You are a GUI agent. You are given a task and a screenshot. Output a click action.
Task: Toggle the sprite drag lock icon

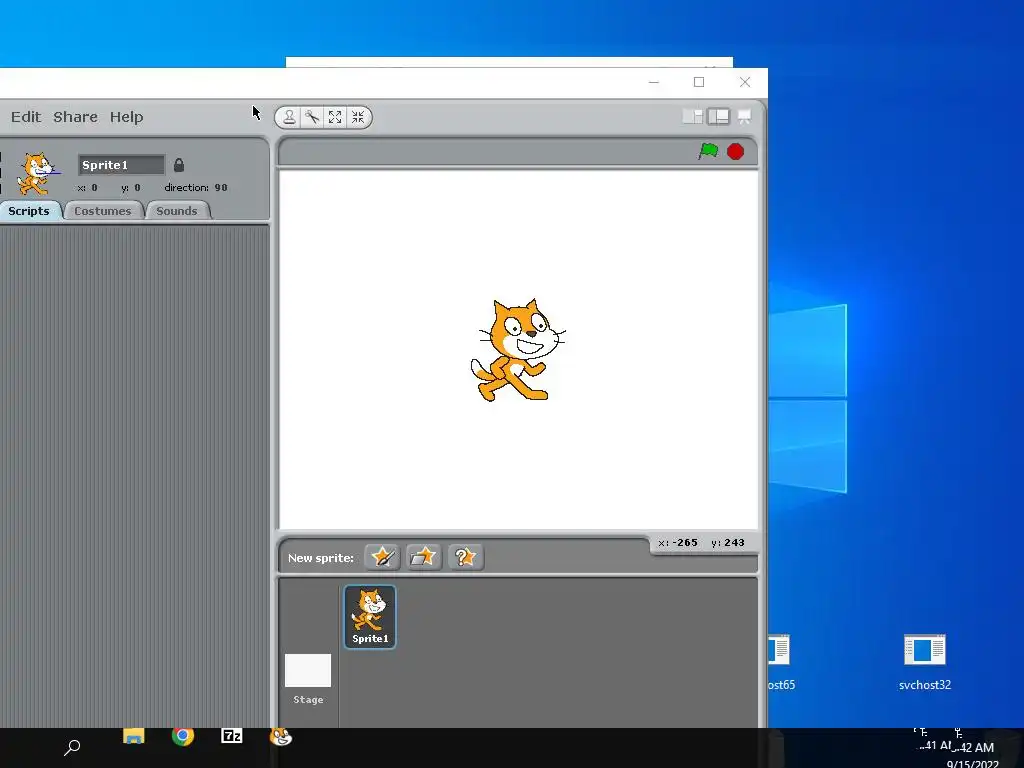click(178, 165)
